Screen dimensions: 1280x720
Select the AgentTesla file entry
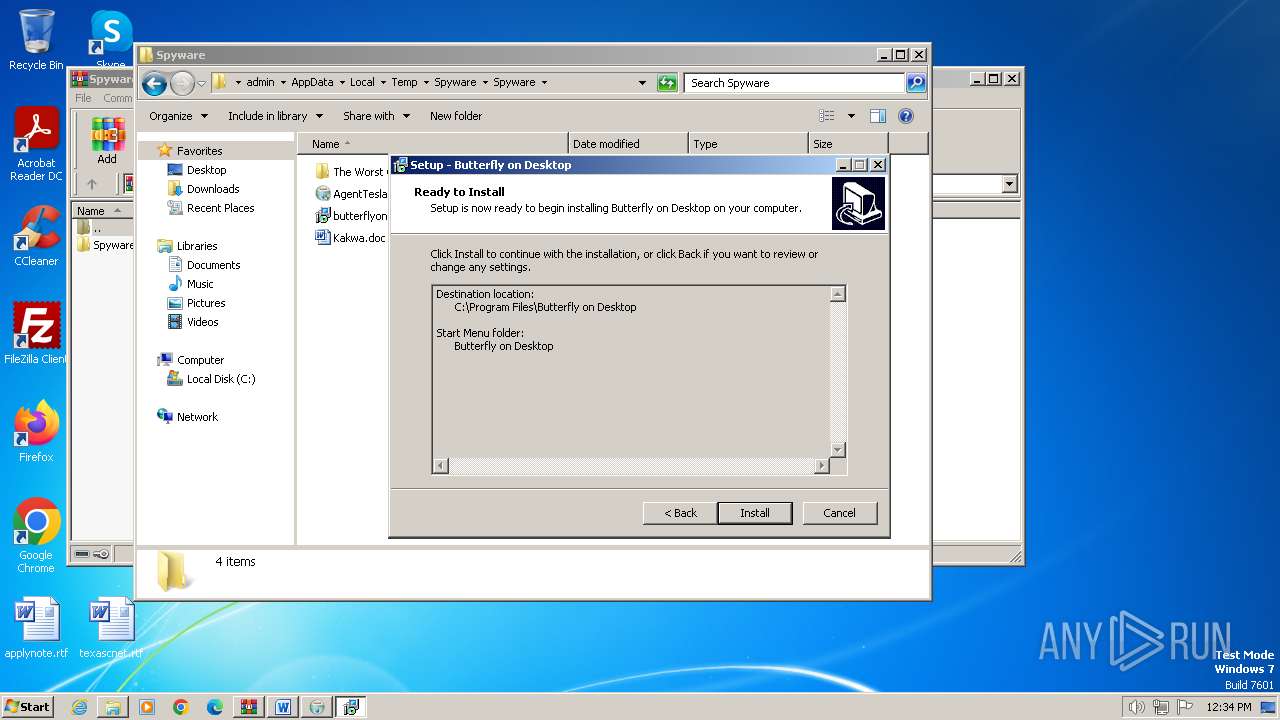(x=351, y=194)
